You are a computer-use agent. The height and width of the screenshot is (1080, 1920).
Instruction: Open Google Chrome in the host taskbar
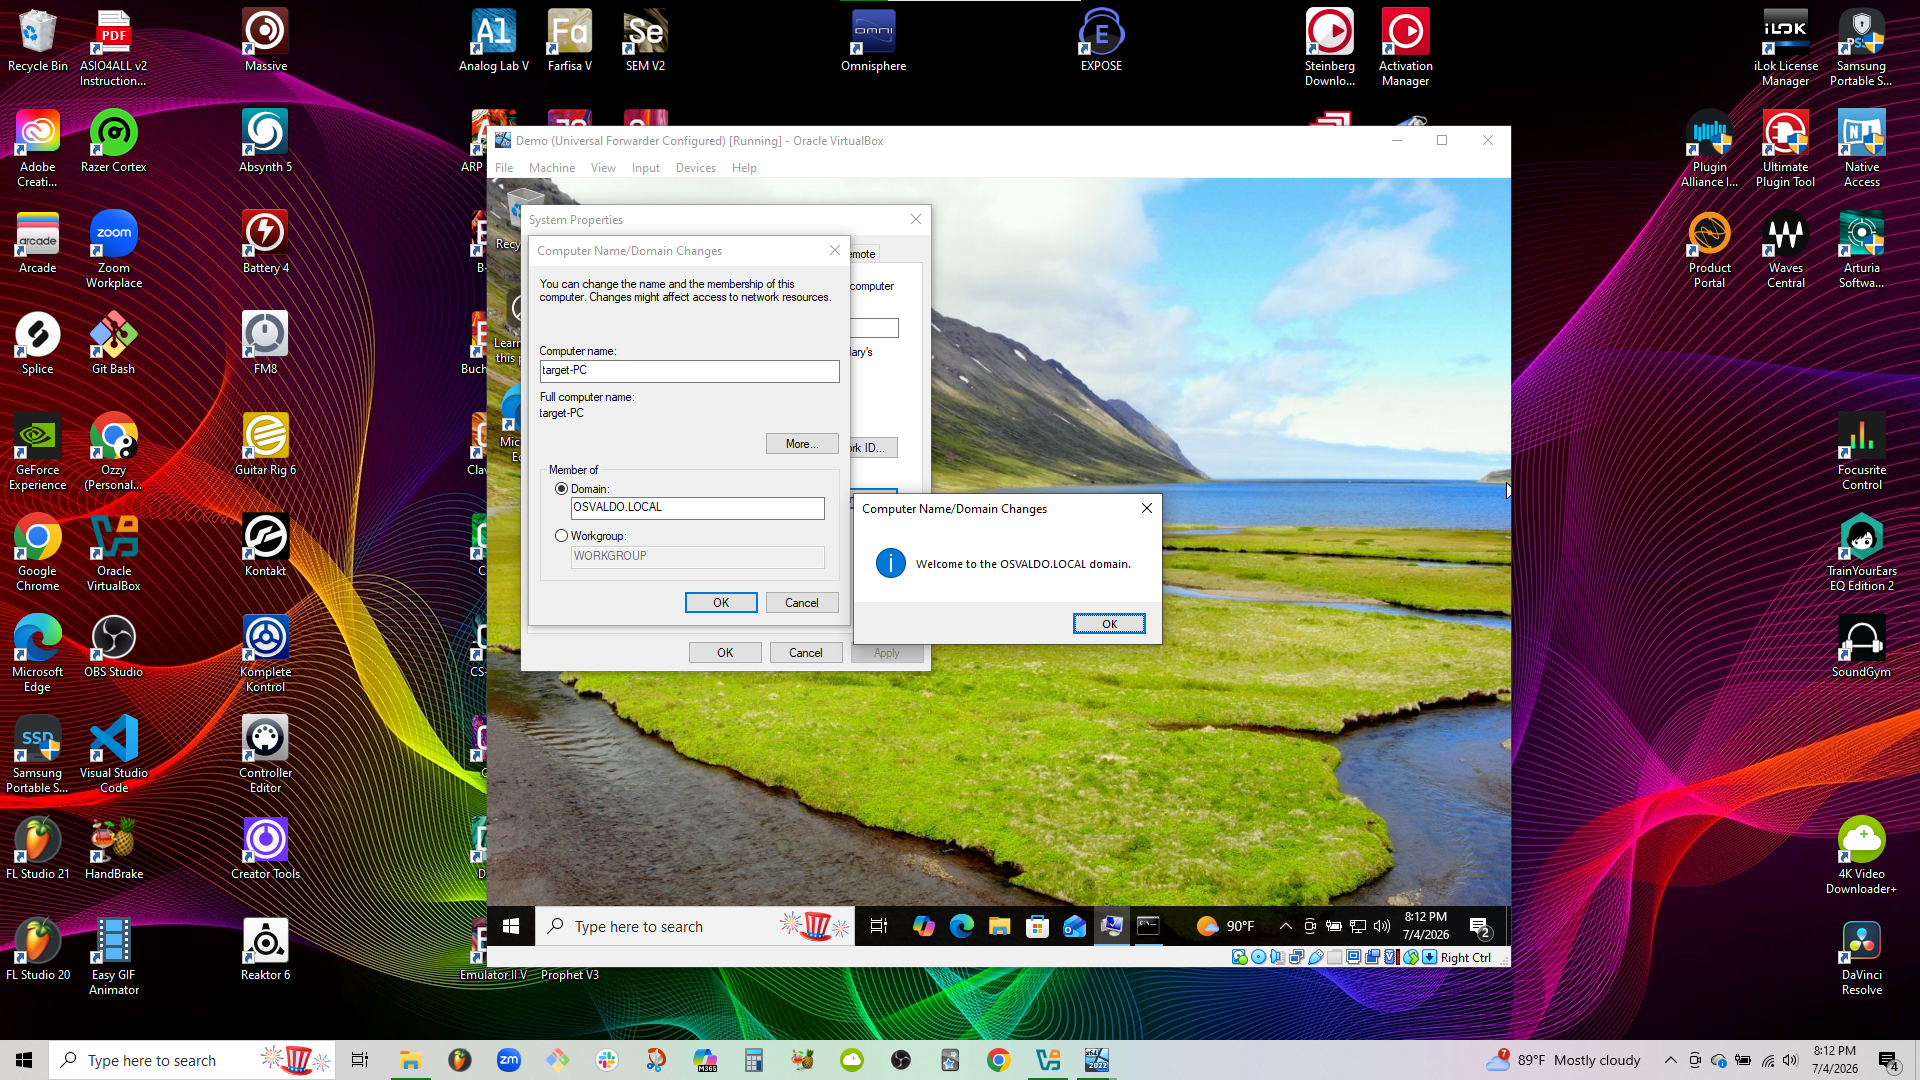pos(998,1060)
